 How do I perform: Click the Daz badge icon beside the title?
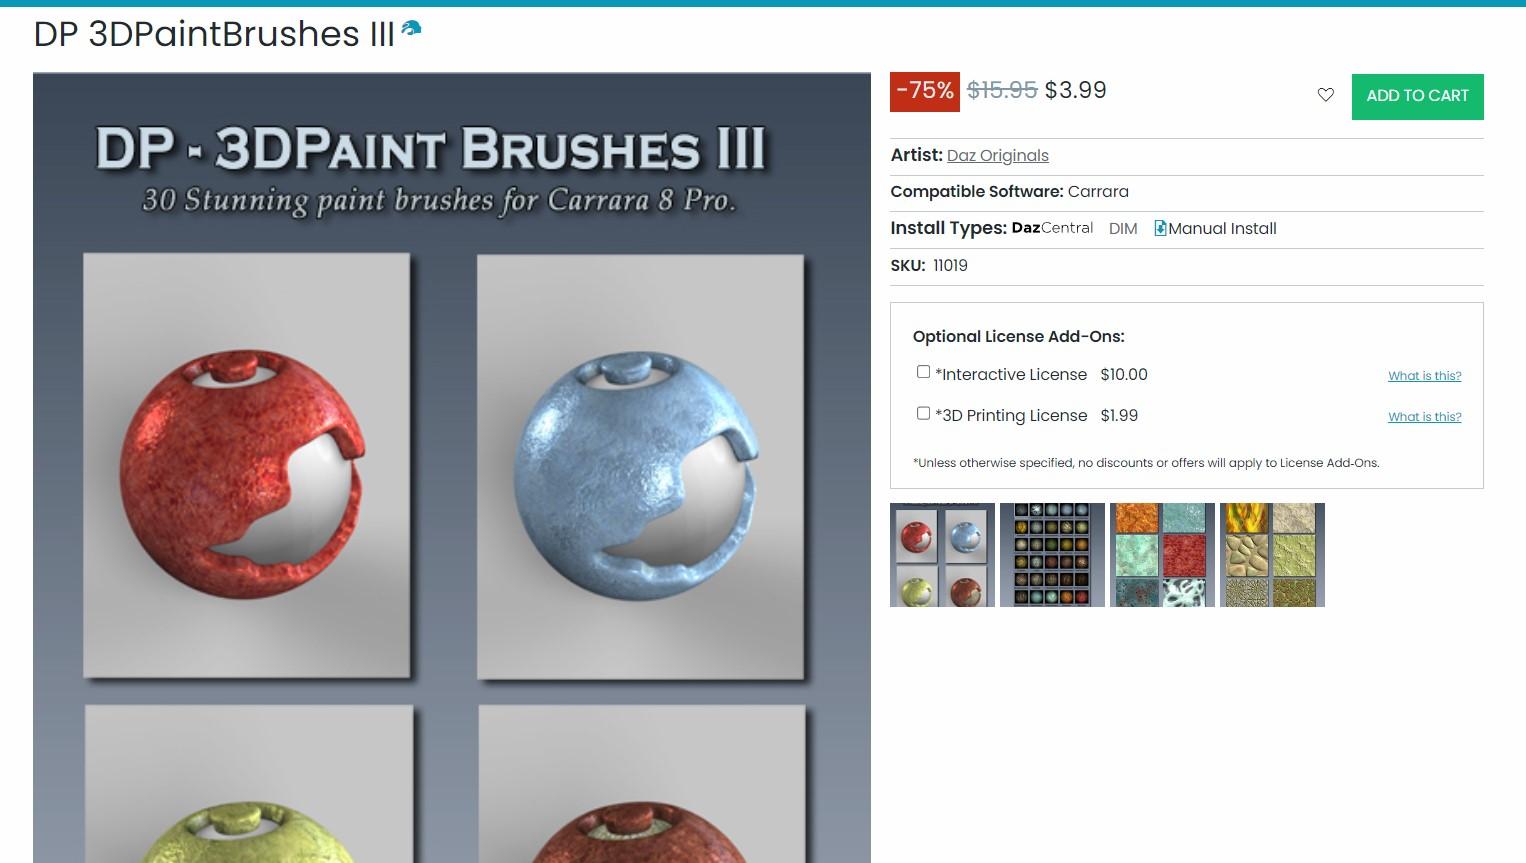411,28
